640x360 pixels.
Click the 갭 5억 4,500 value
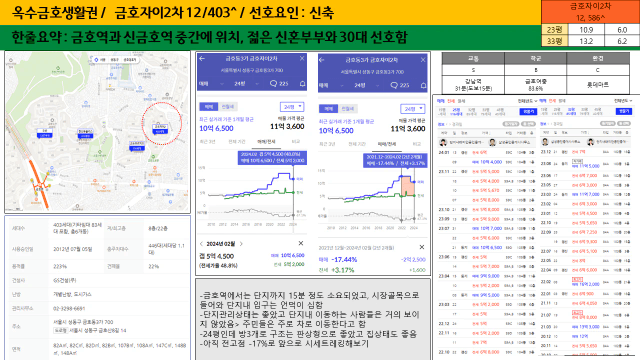pyautogui.click(x=216, y=256)
